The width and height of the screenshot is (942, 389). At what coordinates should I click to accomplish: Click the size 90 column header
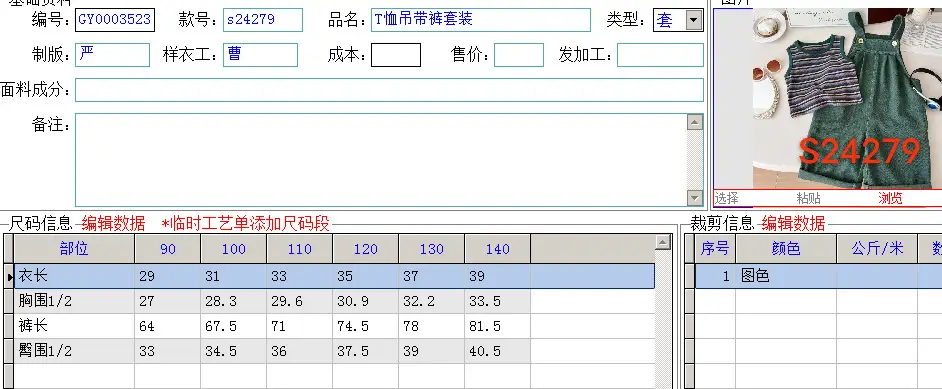[168, 249]
